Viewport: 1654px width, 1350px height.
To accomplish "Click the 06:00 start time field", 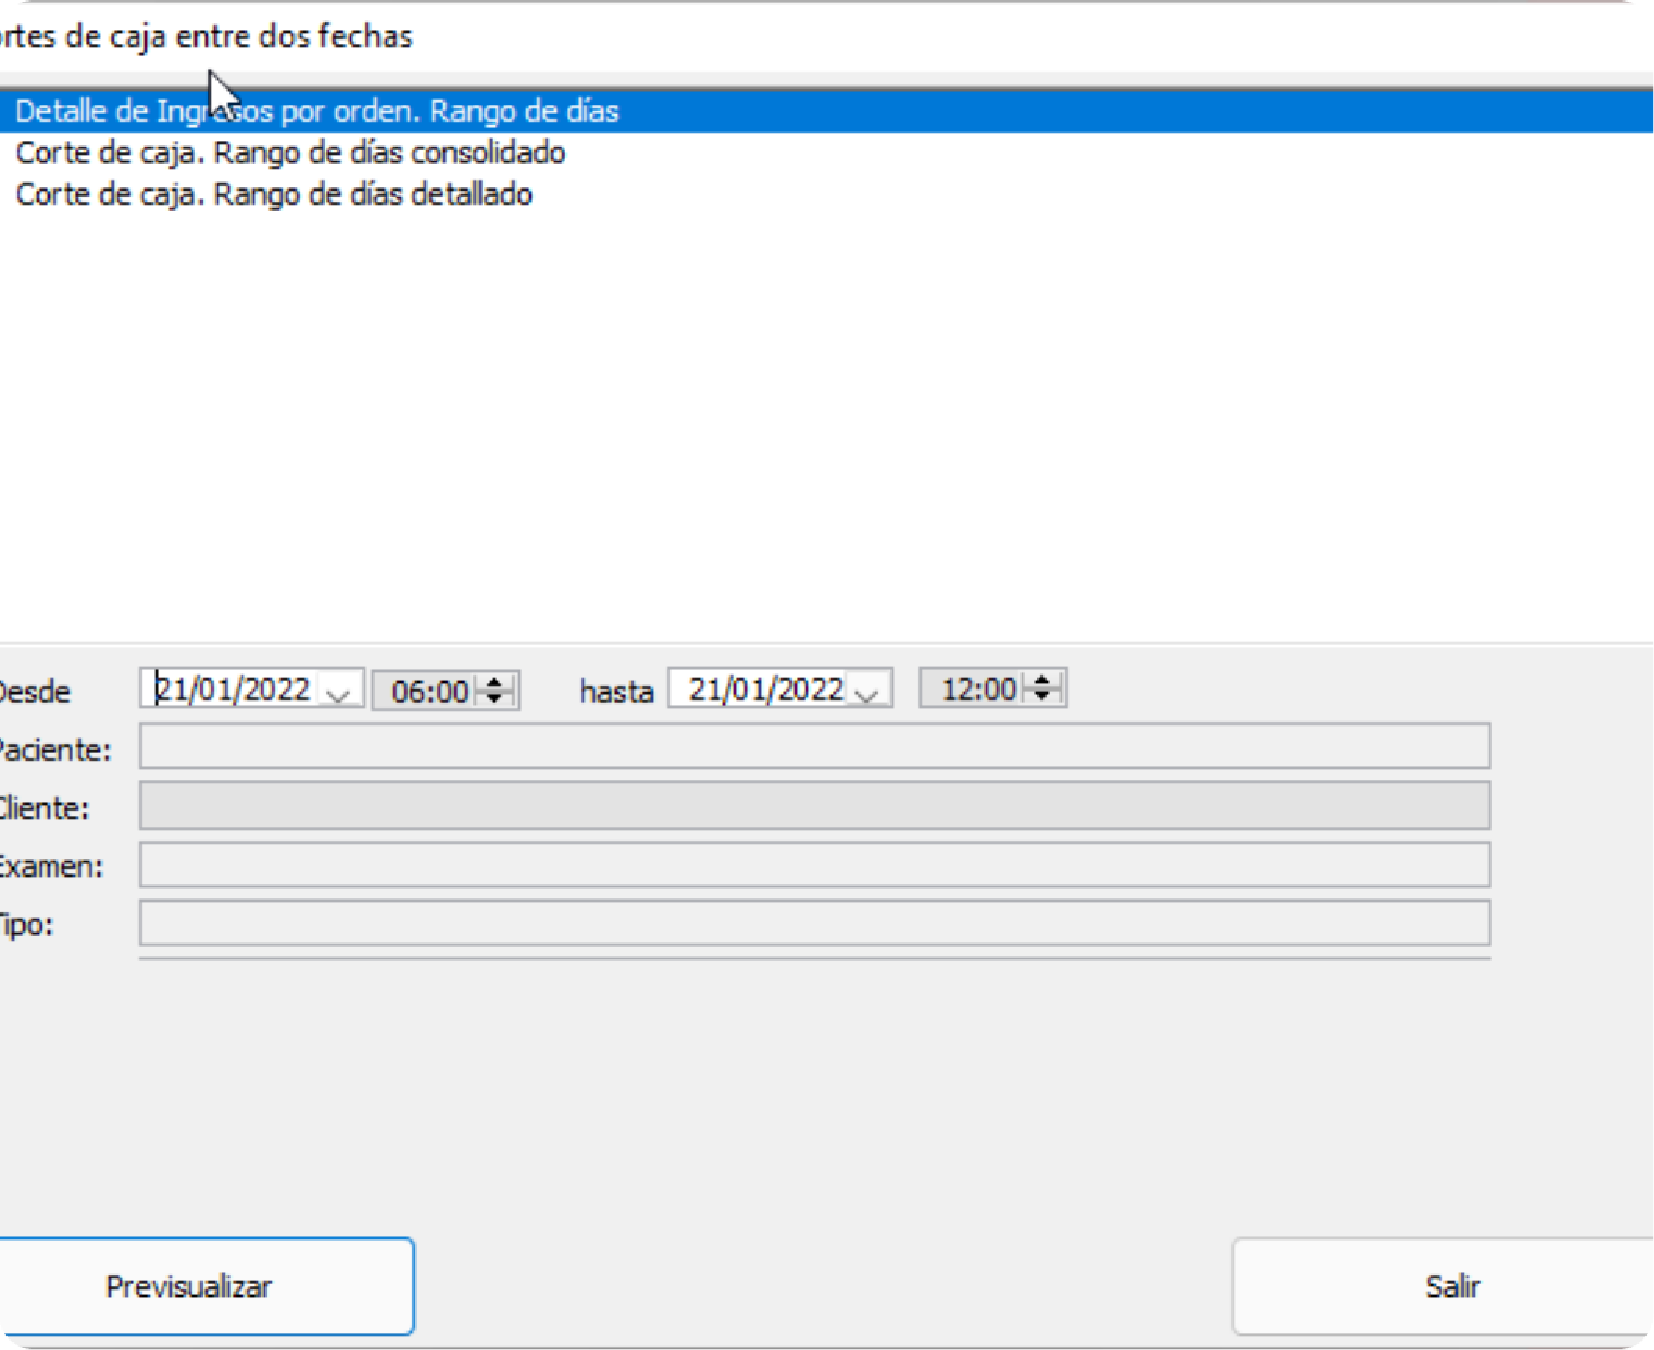I will pyautogui.click(x=429, y=691).
